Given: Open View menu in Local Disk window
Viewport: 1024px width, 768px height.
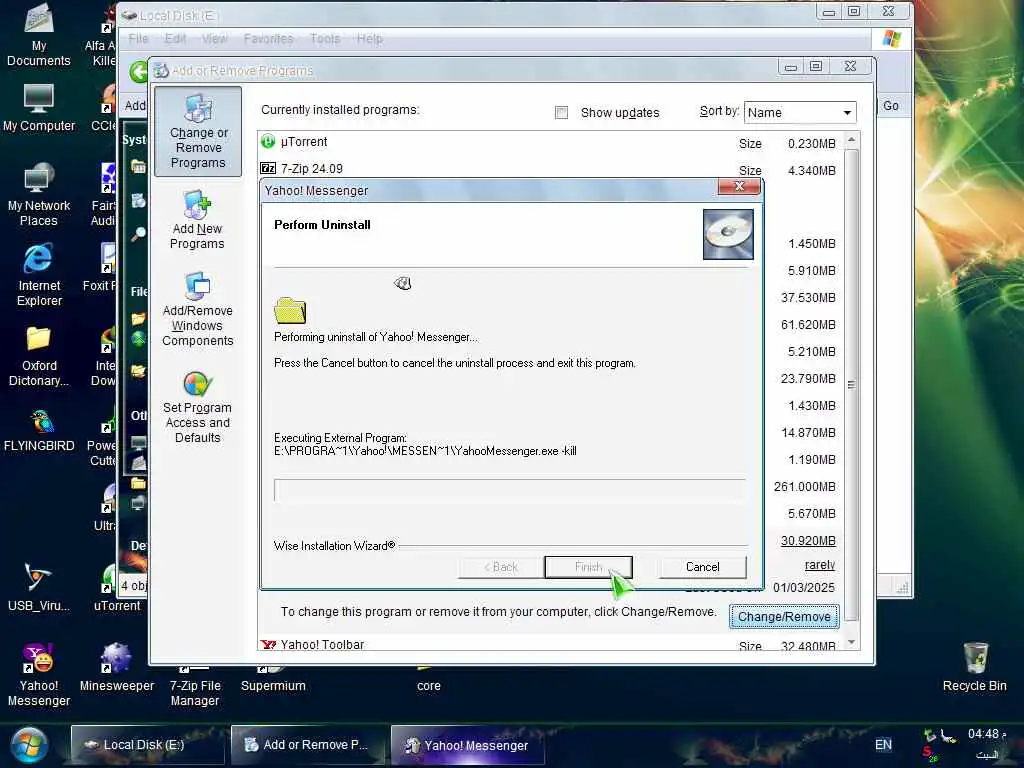Looking at the screenshot, I should point(214,39).
